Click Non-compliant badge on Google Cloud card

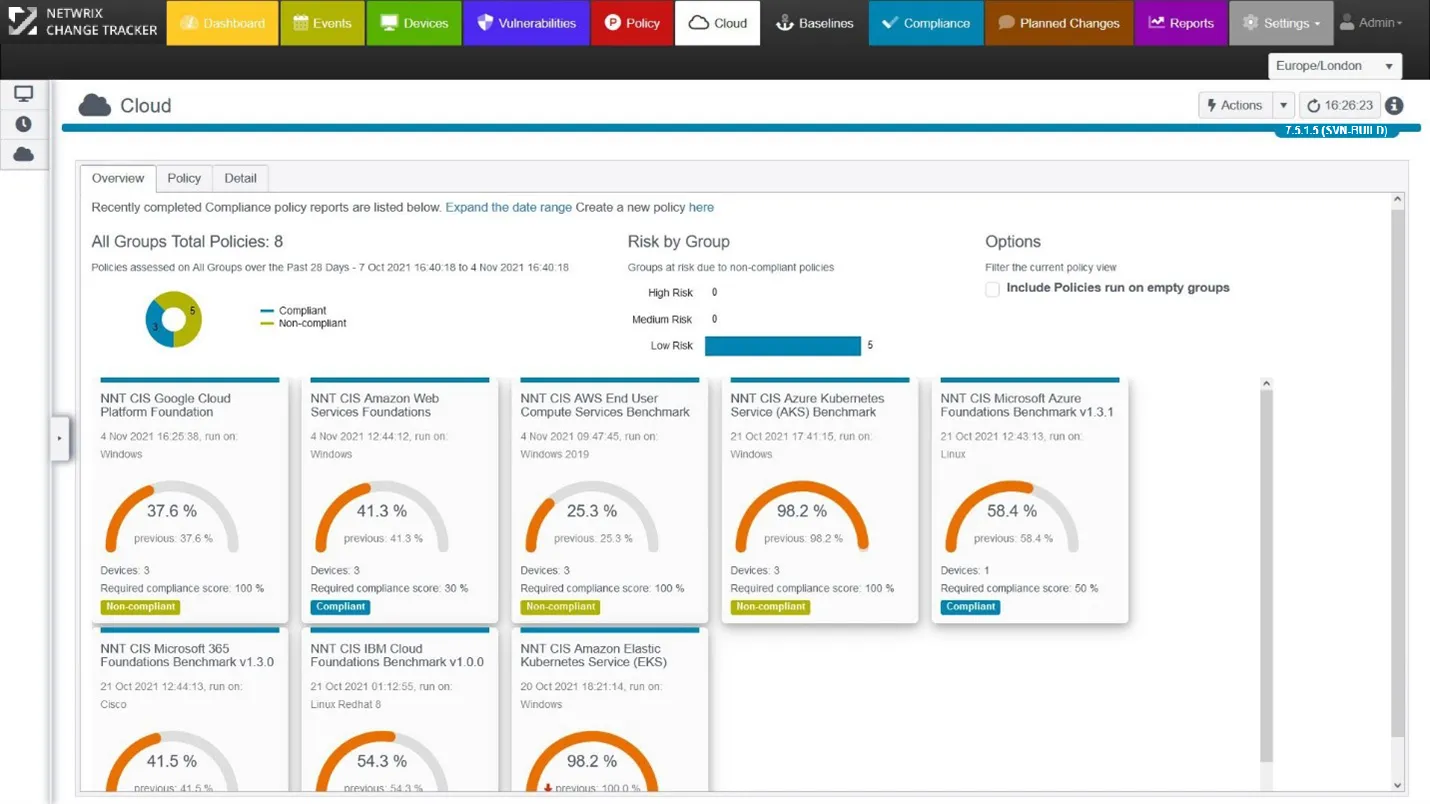click(140, 607)
